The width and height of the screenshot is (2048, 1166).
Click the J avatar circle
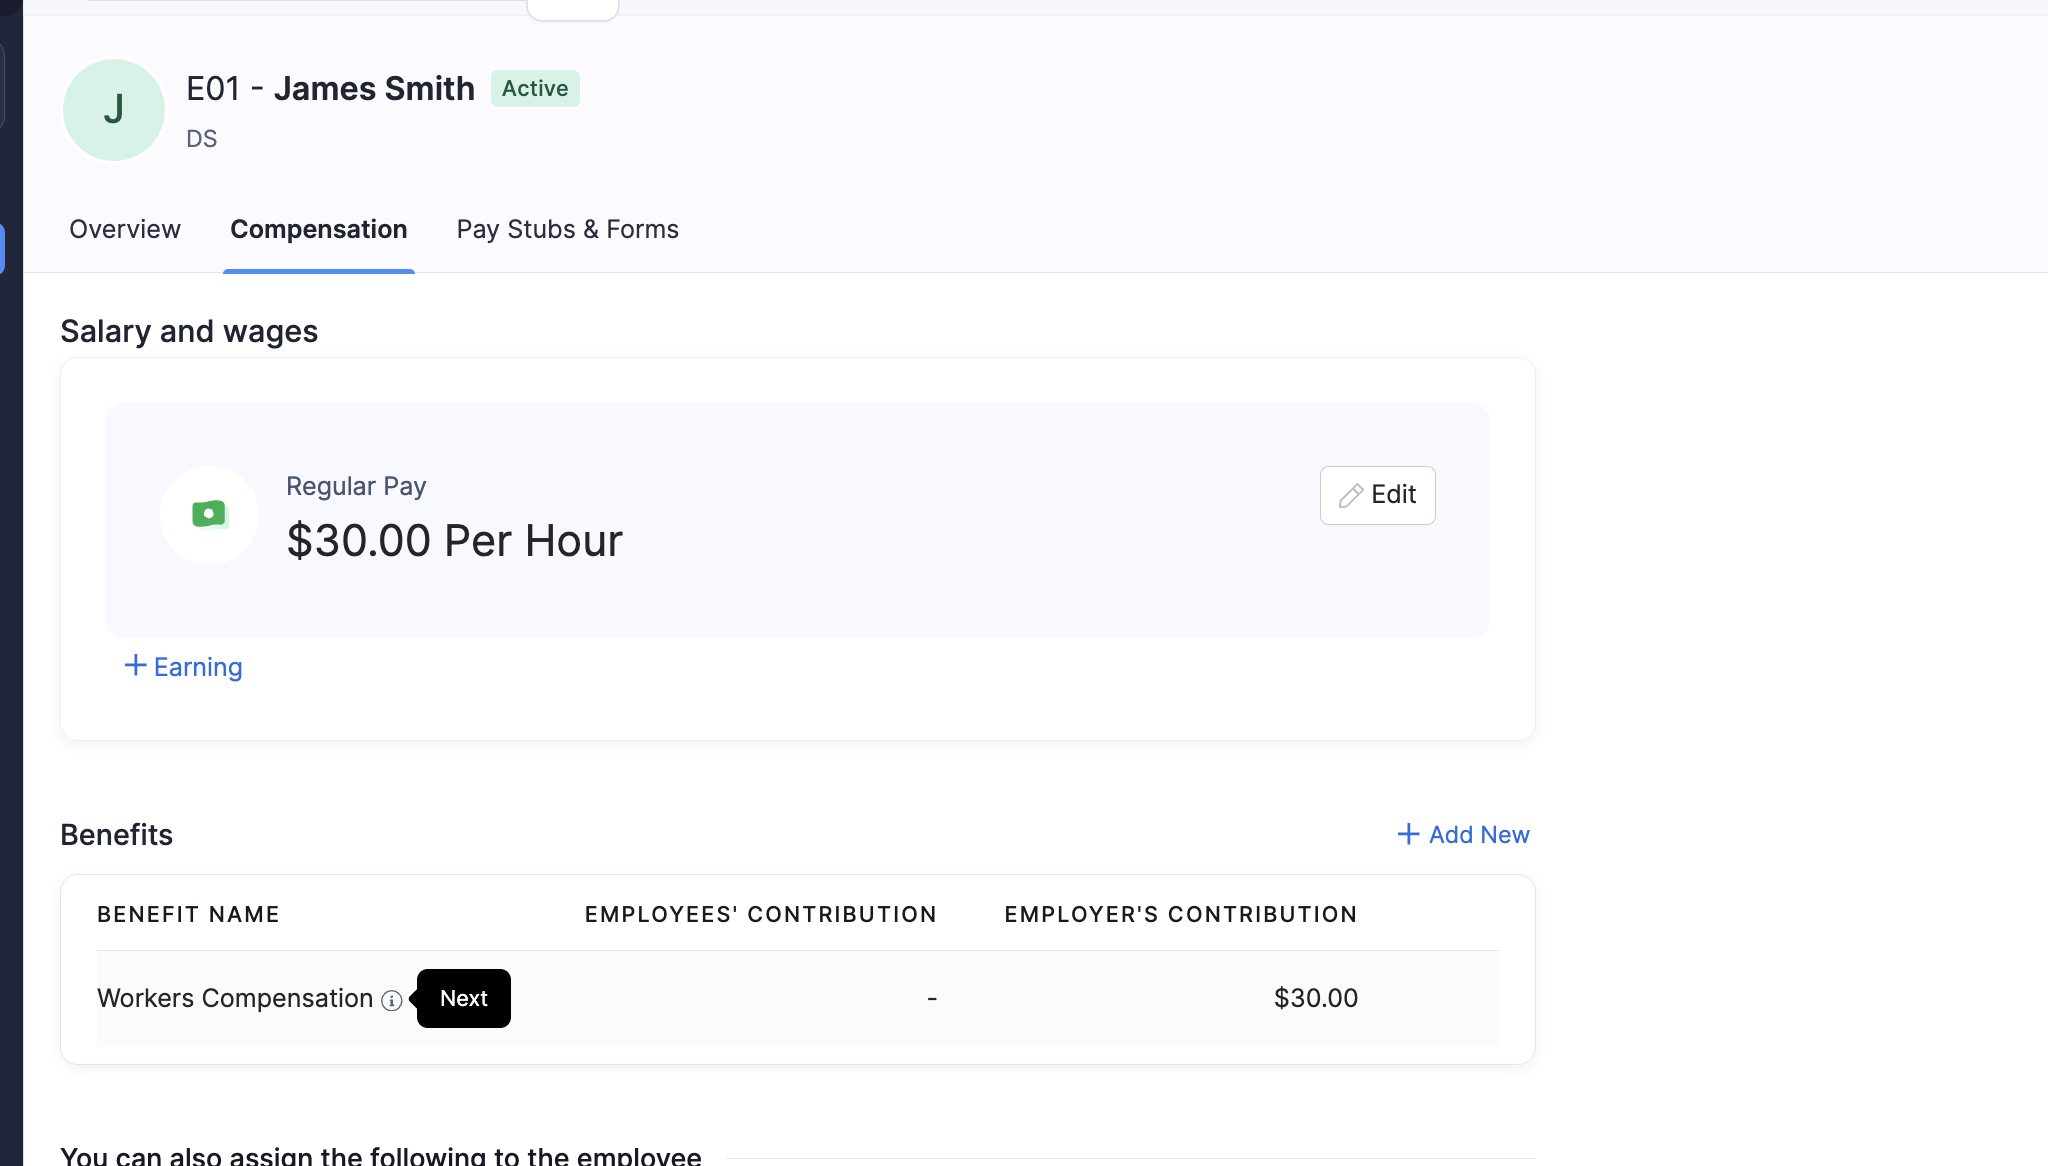(114, 110)
